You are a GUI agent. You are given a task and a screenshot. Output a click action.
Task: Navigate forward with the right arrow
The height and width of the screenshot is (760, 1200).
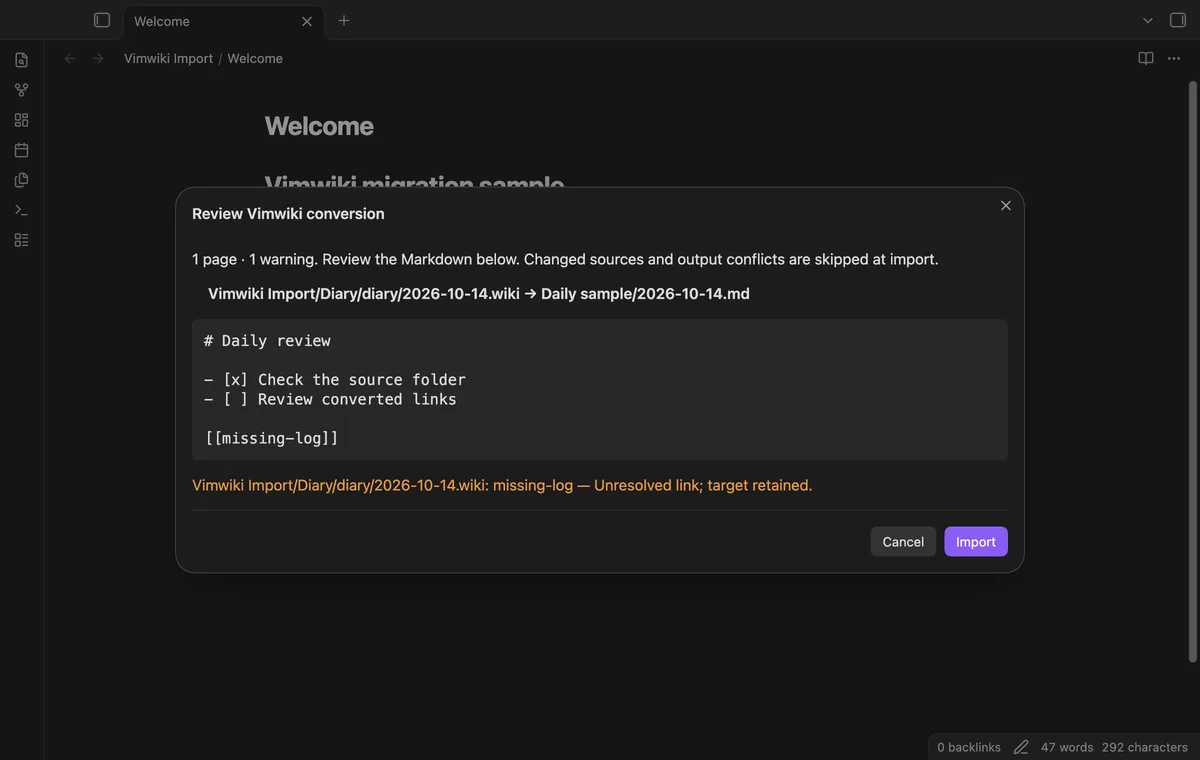click(98, 59)
